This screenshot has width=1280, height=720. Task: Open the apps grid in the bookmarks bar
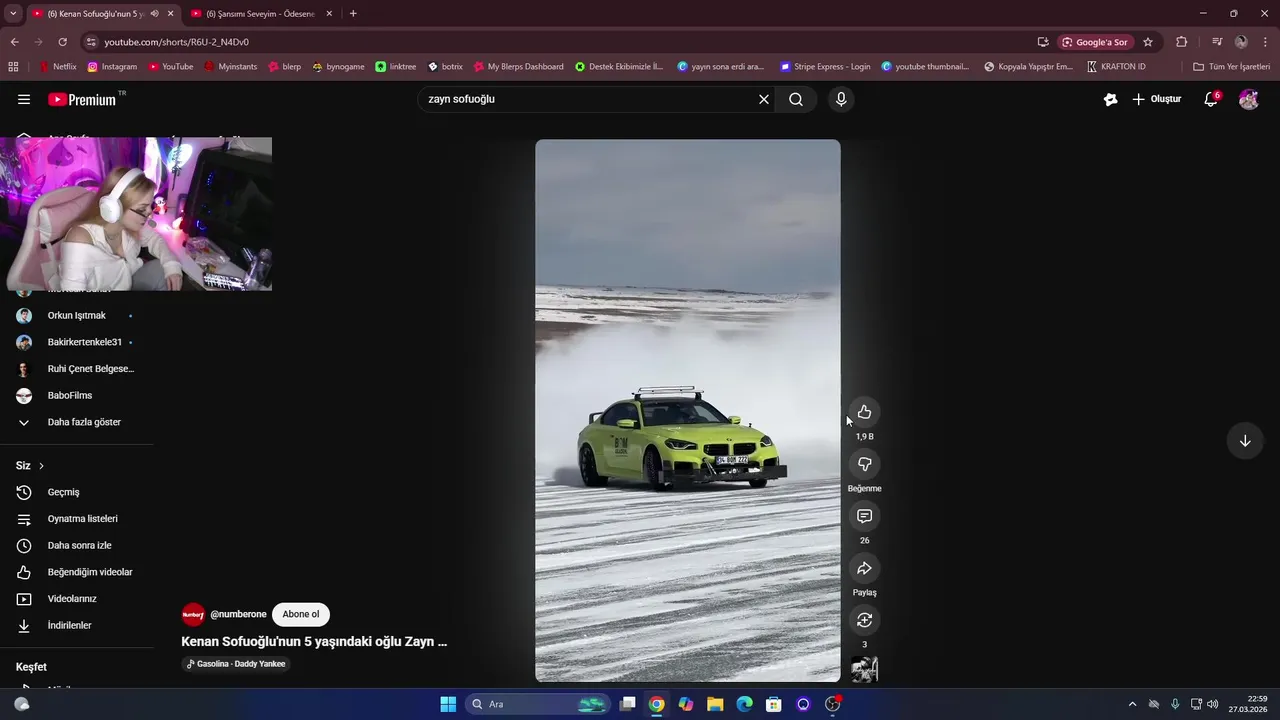click(x=13, y=67)
